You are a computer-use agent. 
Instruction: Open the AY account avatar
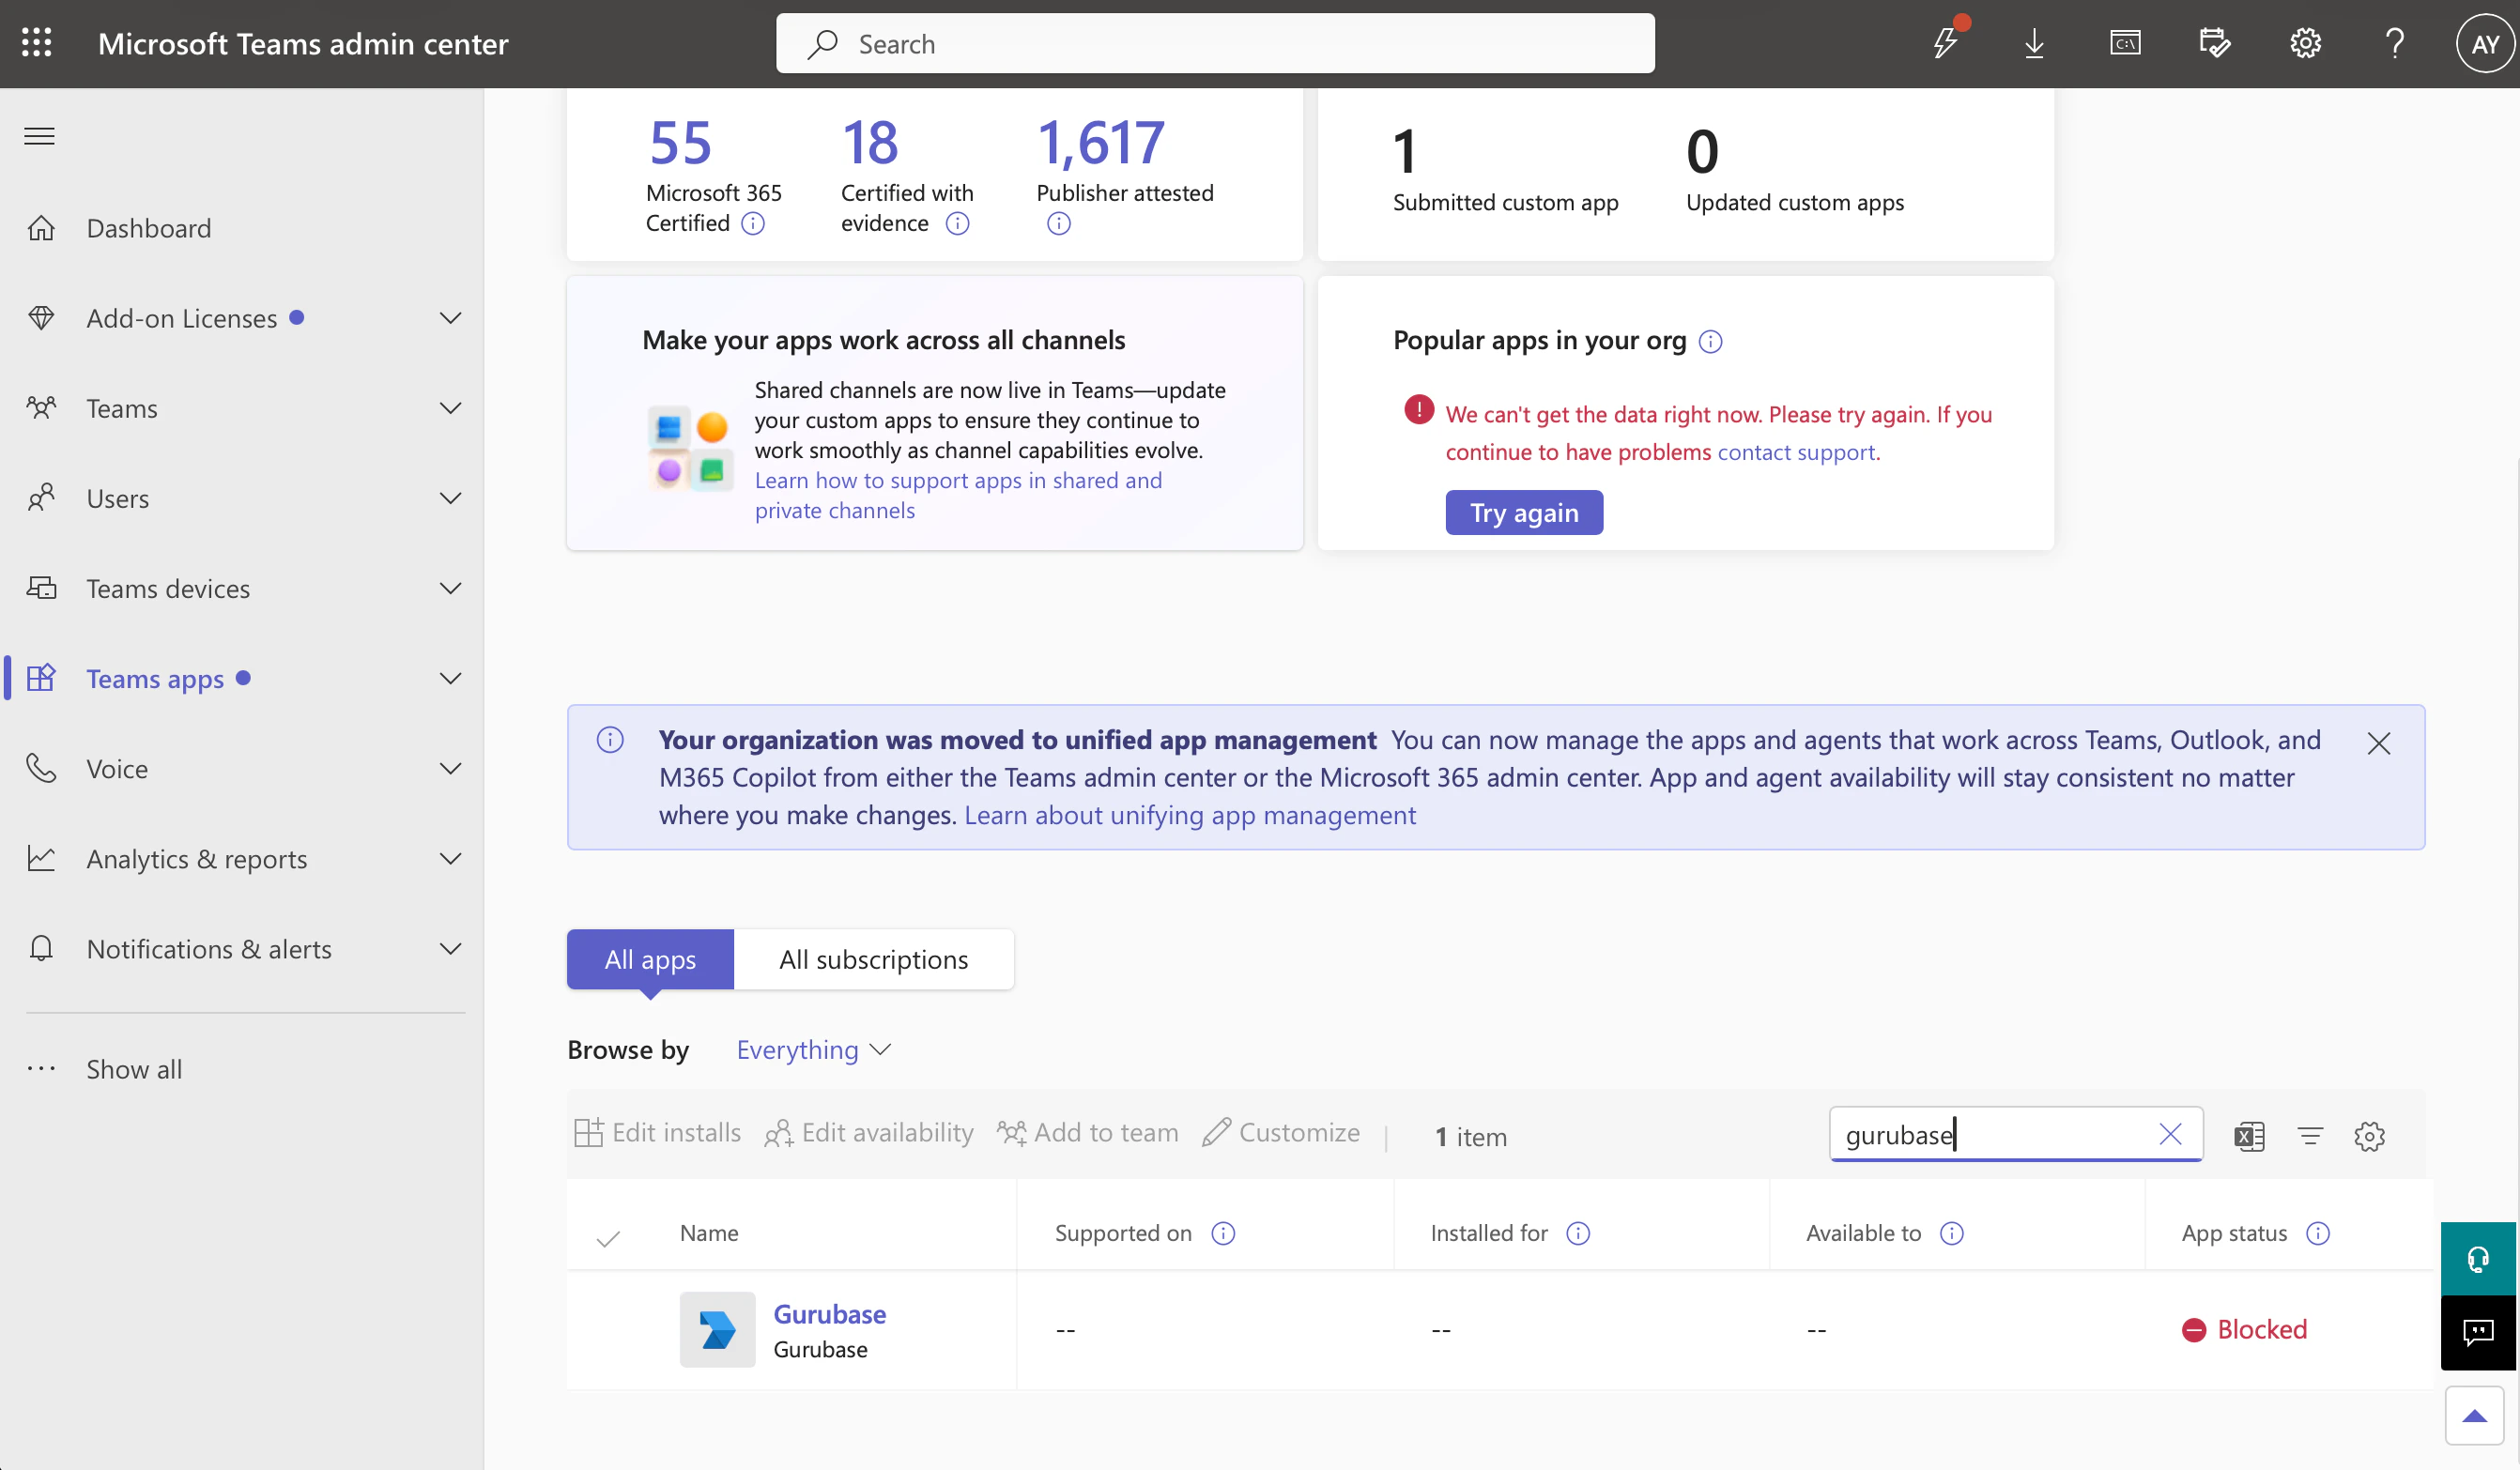click(2484, 43)
